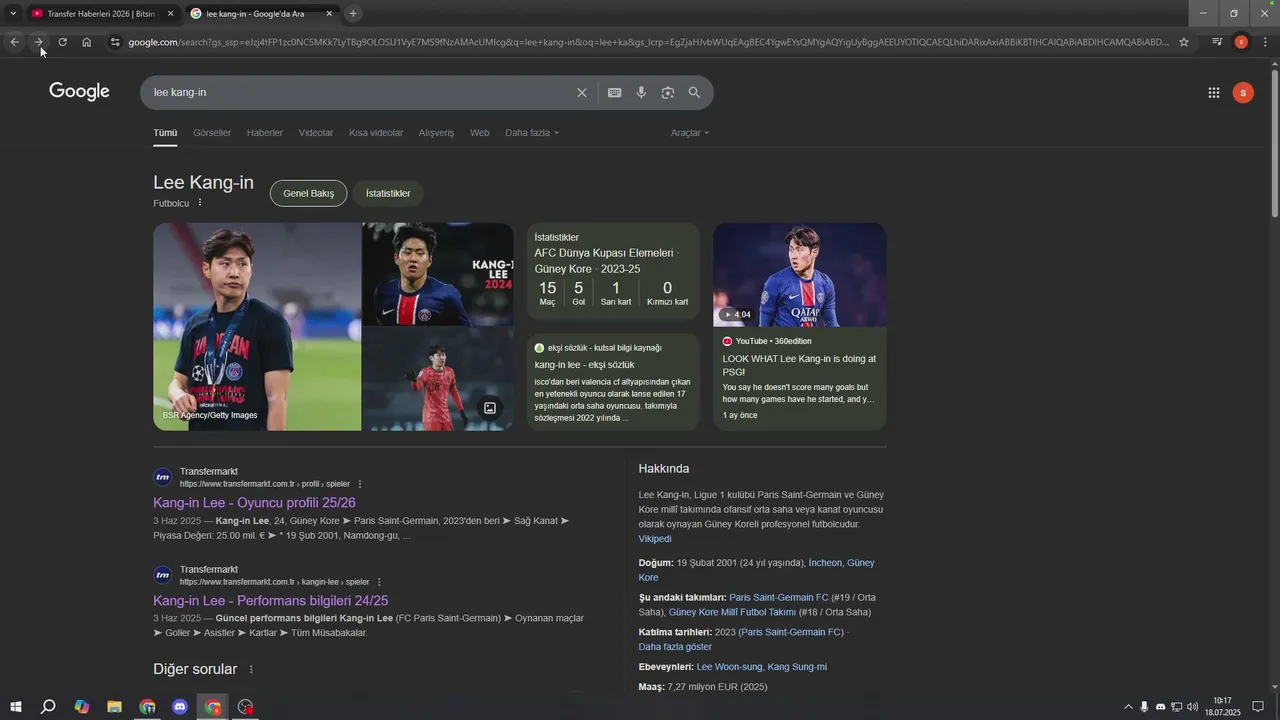
Task: Select the İstatistikler chip
Action: point(388,193)
